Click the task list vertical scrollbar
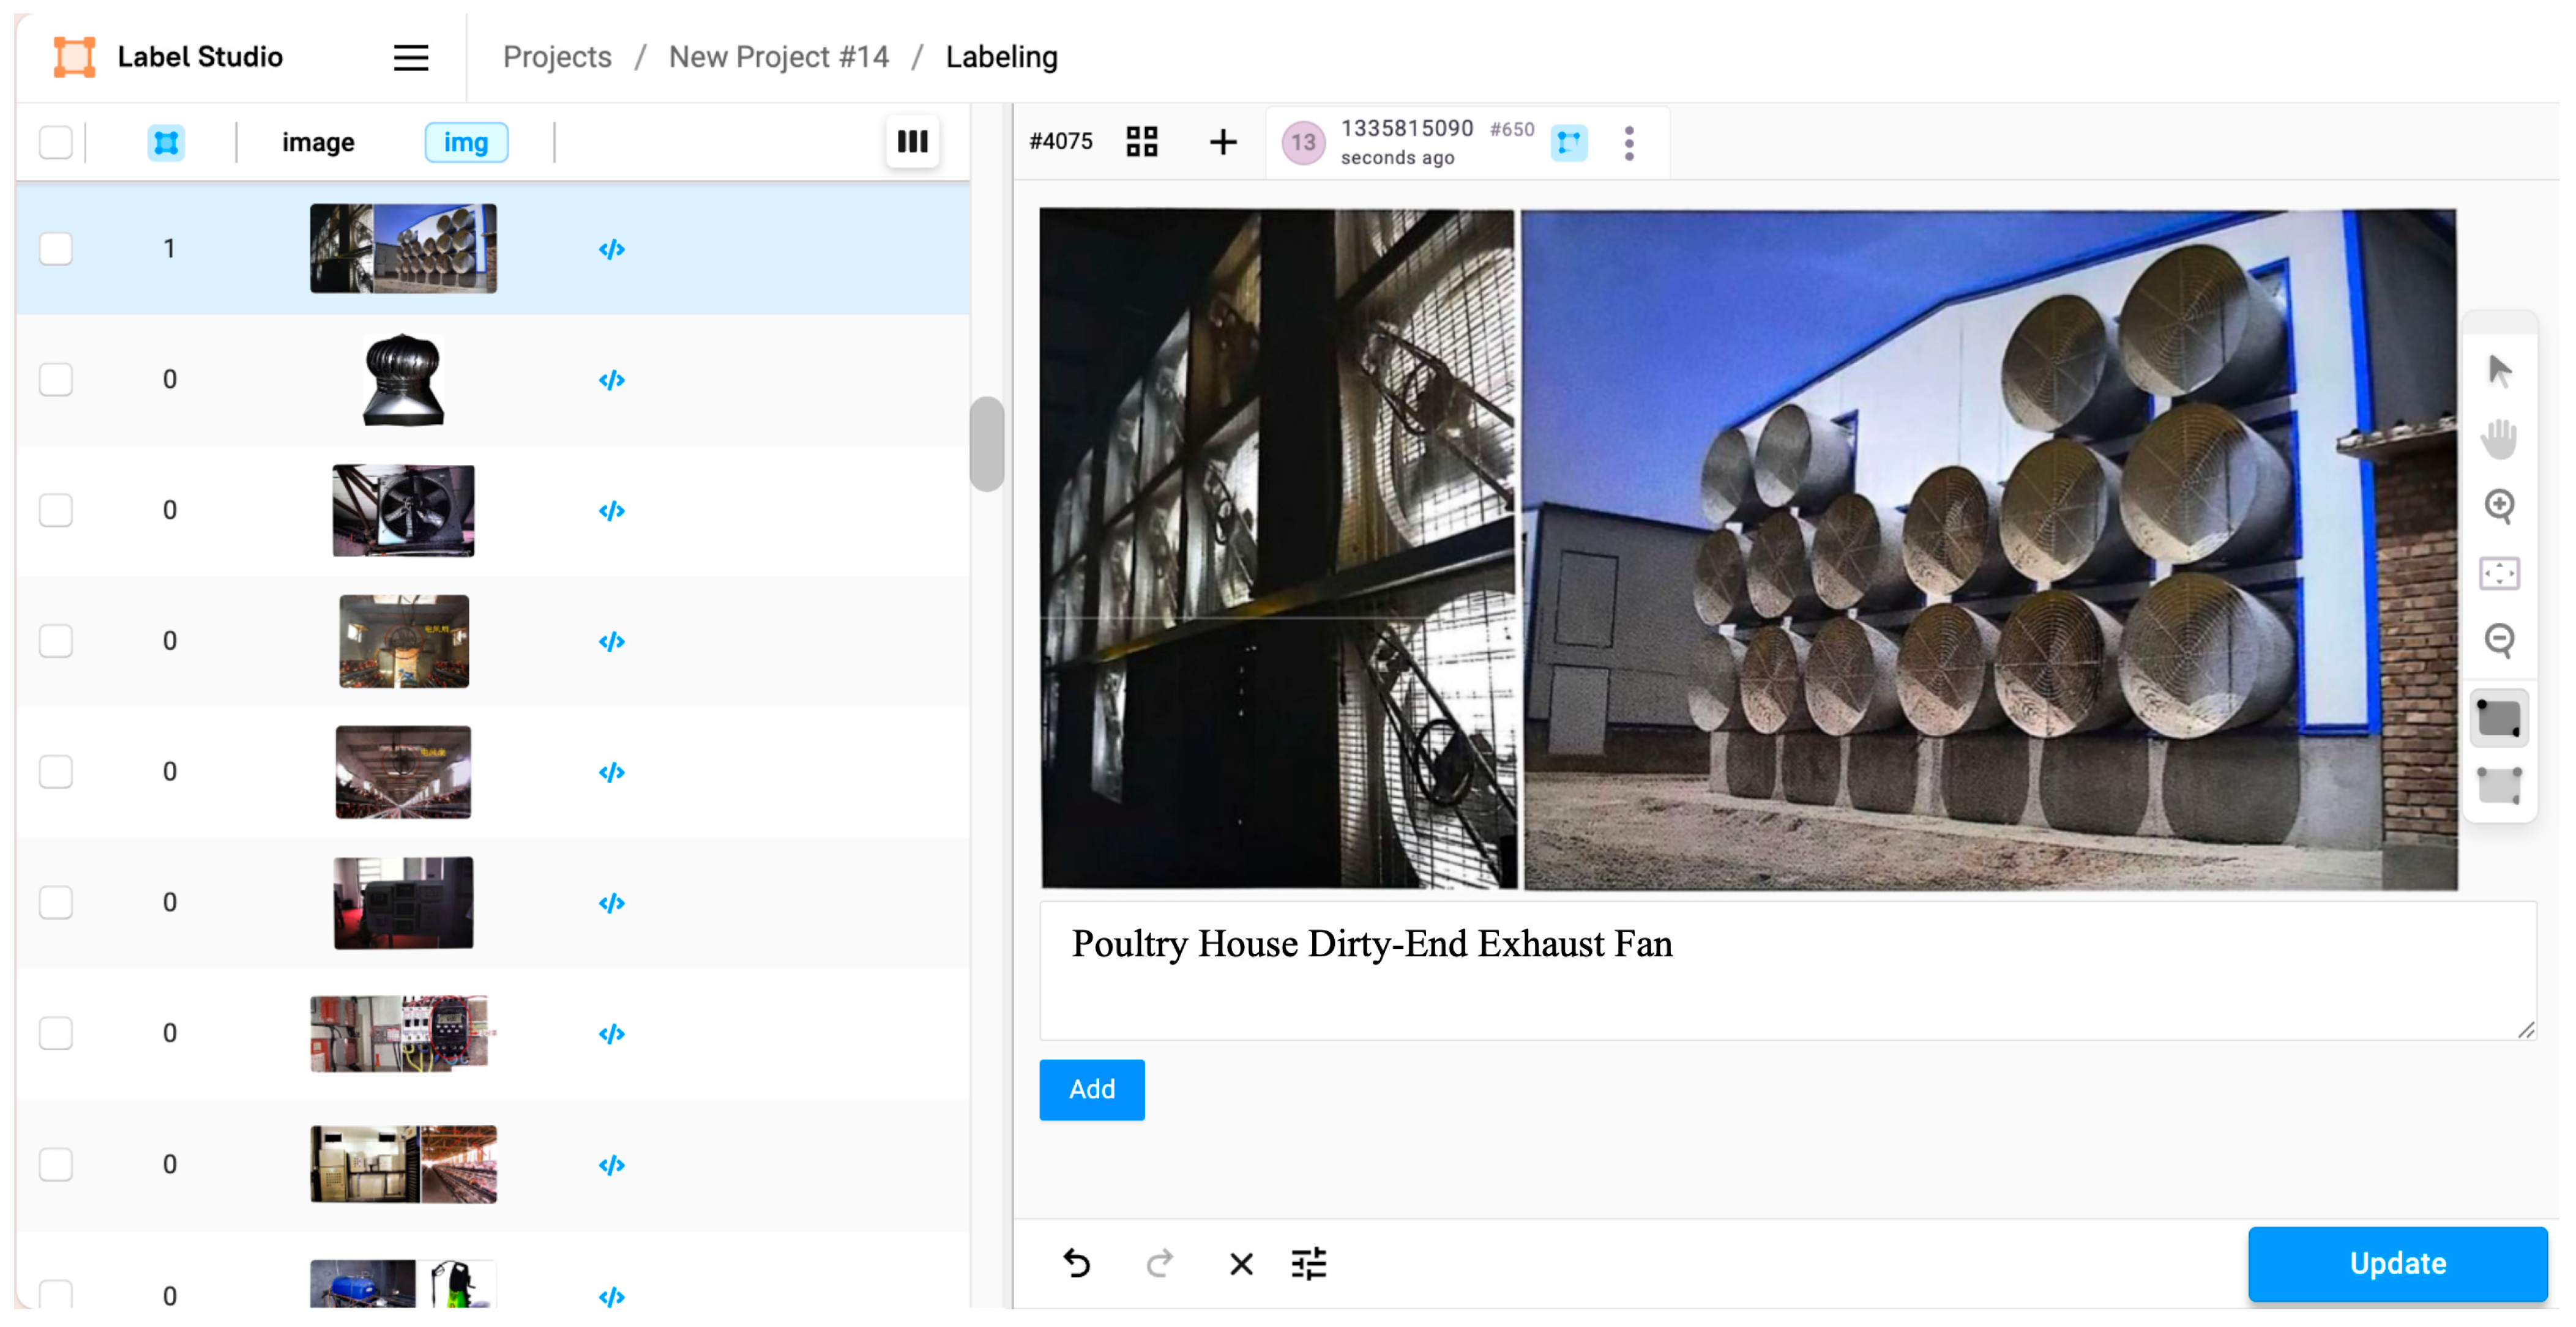 pyautogui.click(x=987, y=444)
